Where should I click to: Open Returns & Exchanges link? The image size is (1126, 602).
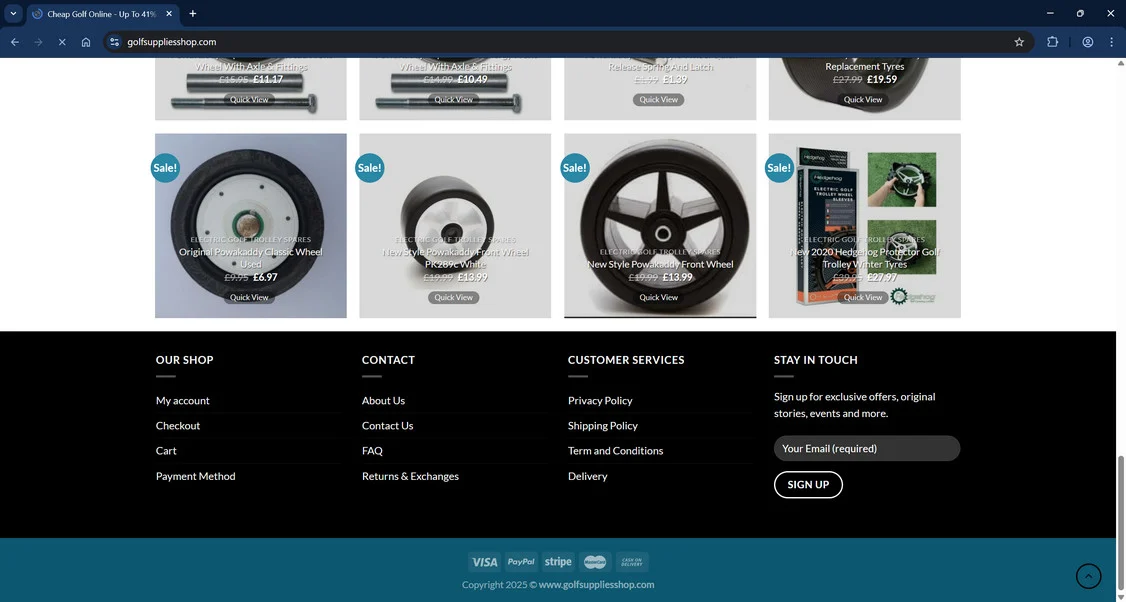click(x=410, y=476)
